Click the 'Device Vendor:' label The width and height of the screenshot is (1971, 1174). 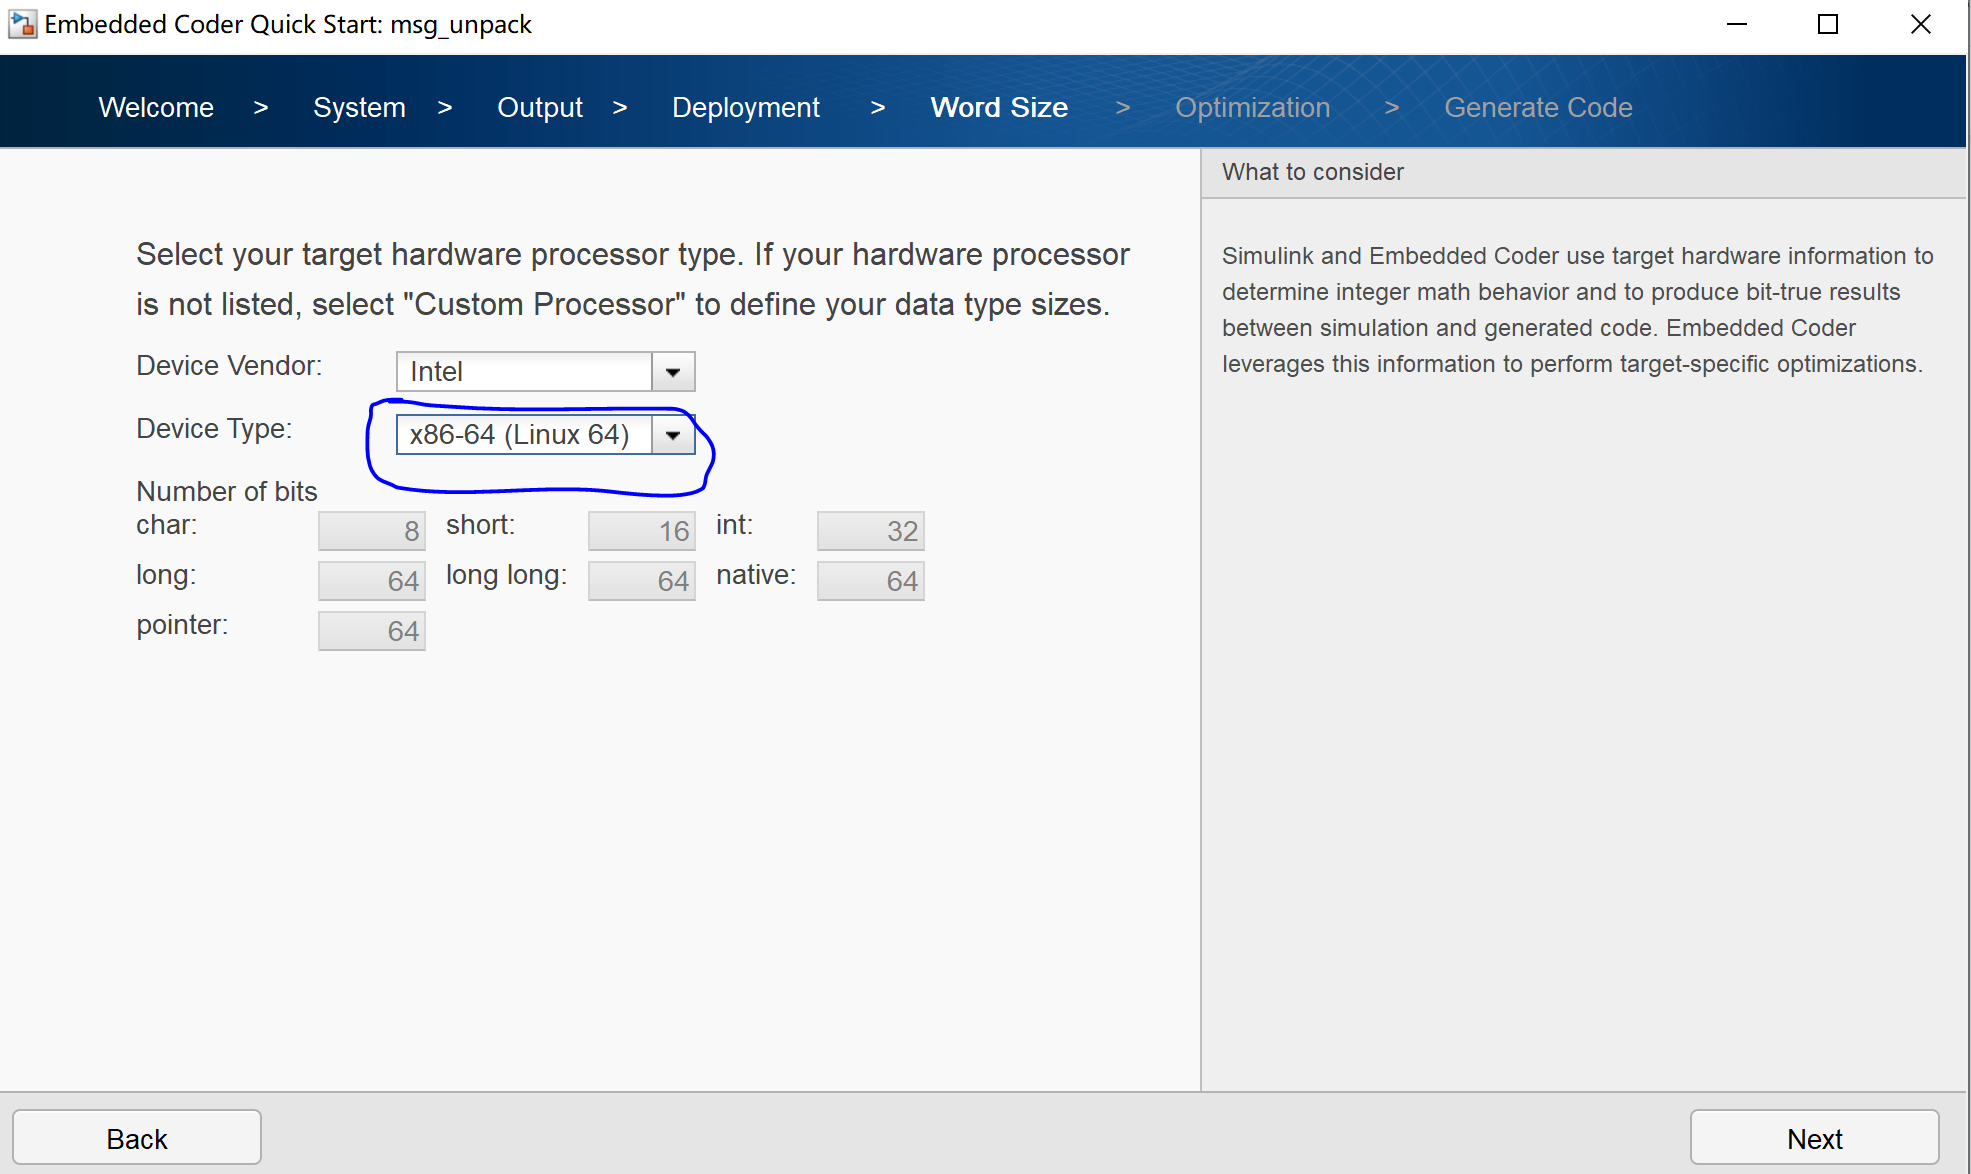tap(229, 366)
